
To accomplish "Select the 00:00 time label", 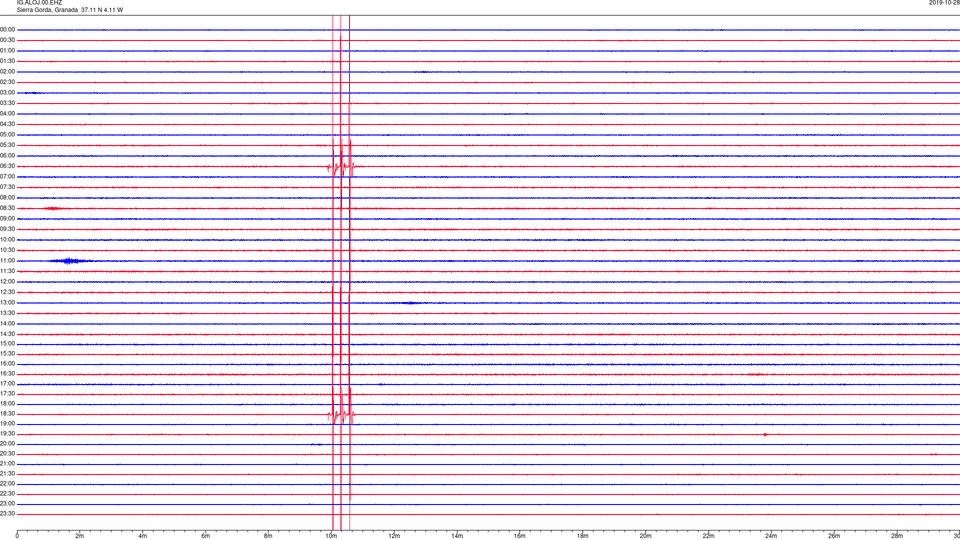I will pyautogui.click(x=7, y=29).
